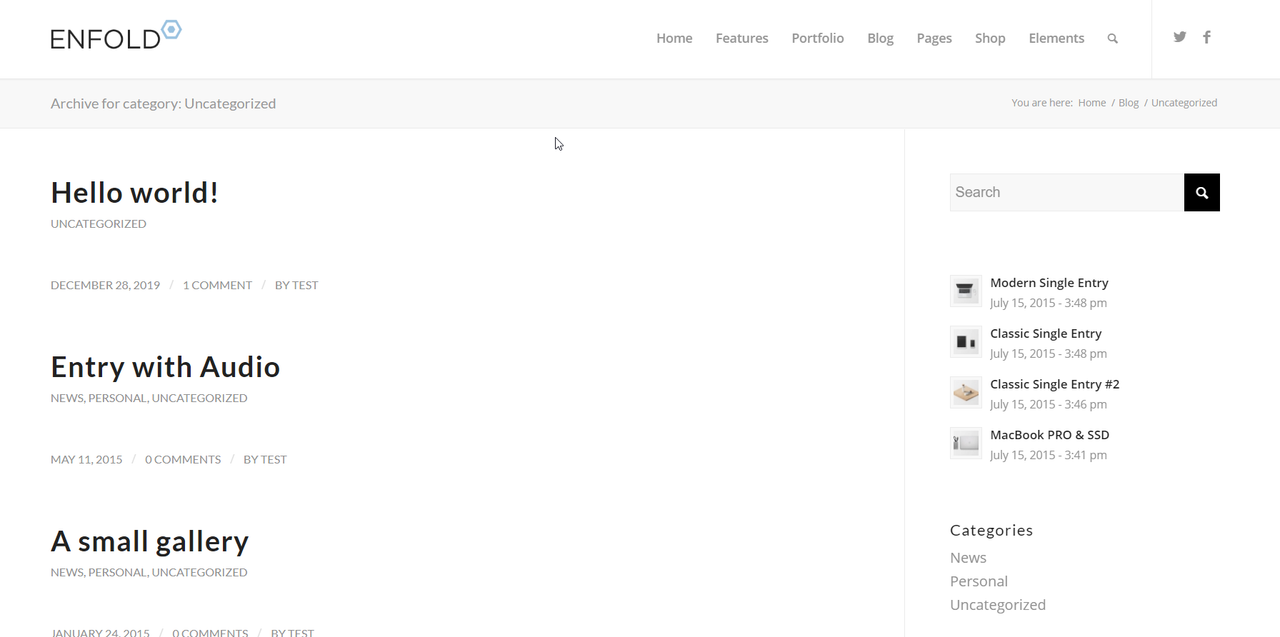
Task: Click the Enfold logo
Action: tap(116, 35)
